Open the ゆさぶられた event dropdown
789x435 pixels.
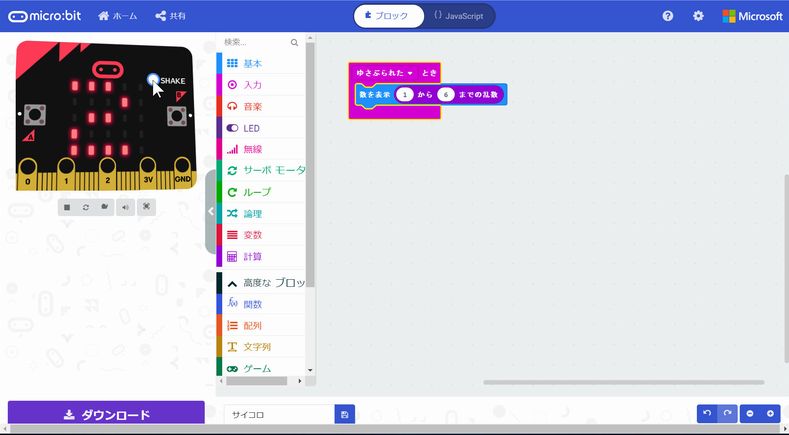coord(410,73)
